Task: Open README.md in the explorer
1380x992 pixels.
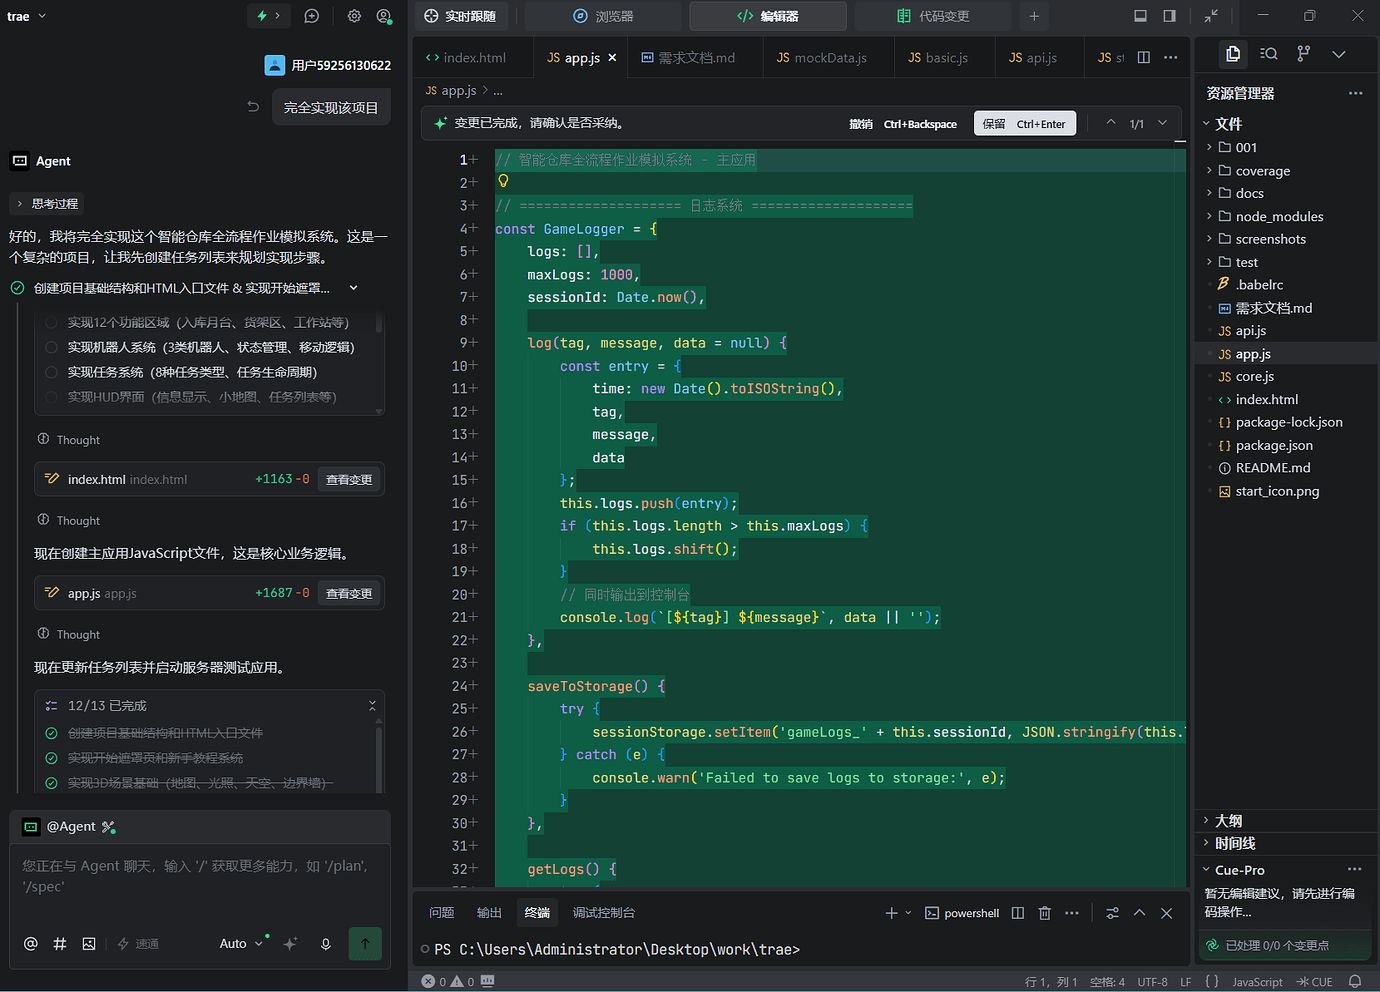Action: click(1272, 467)
